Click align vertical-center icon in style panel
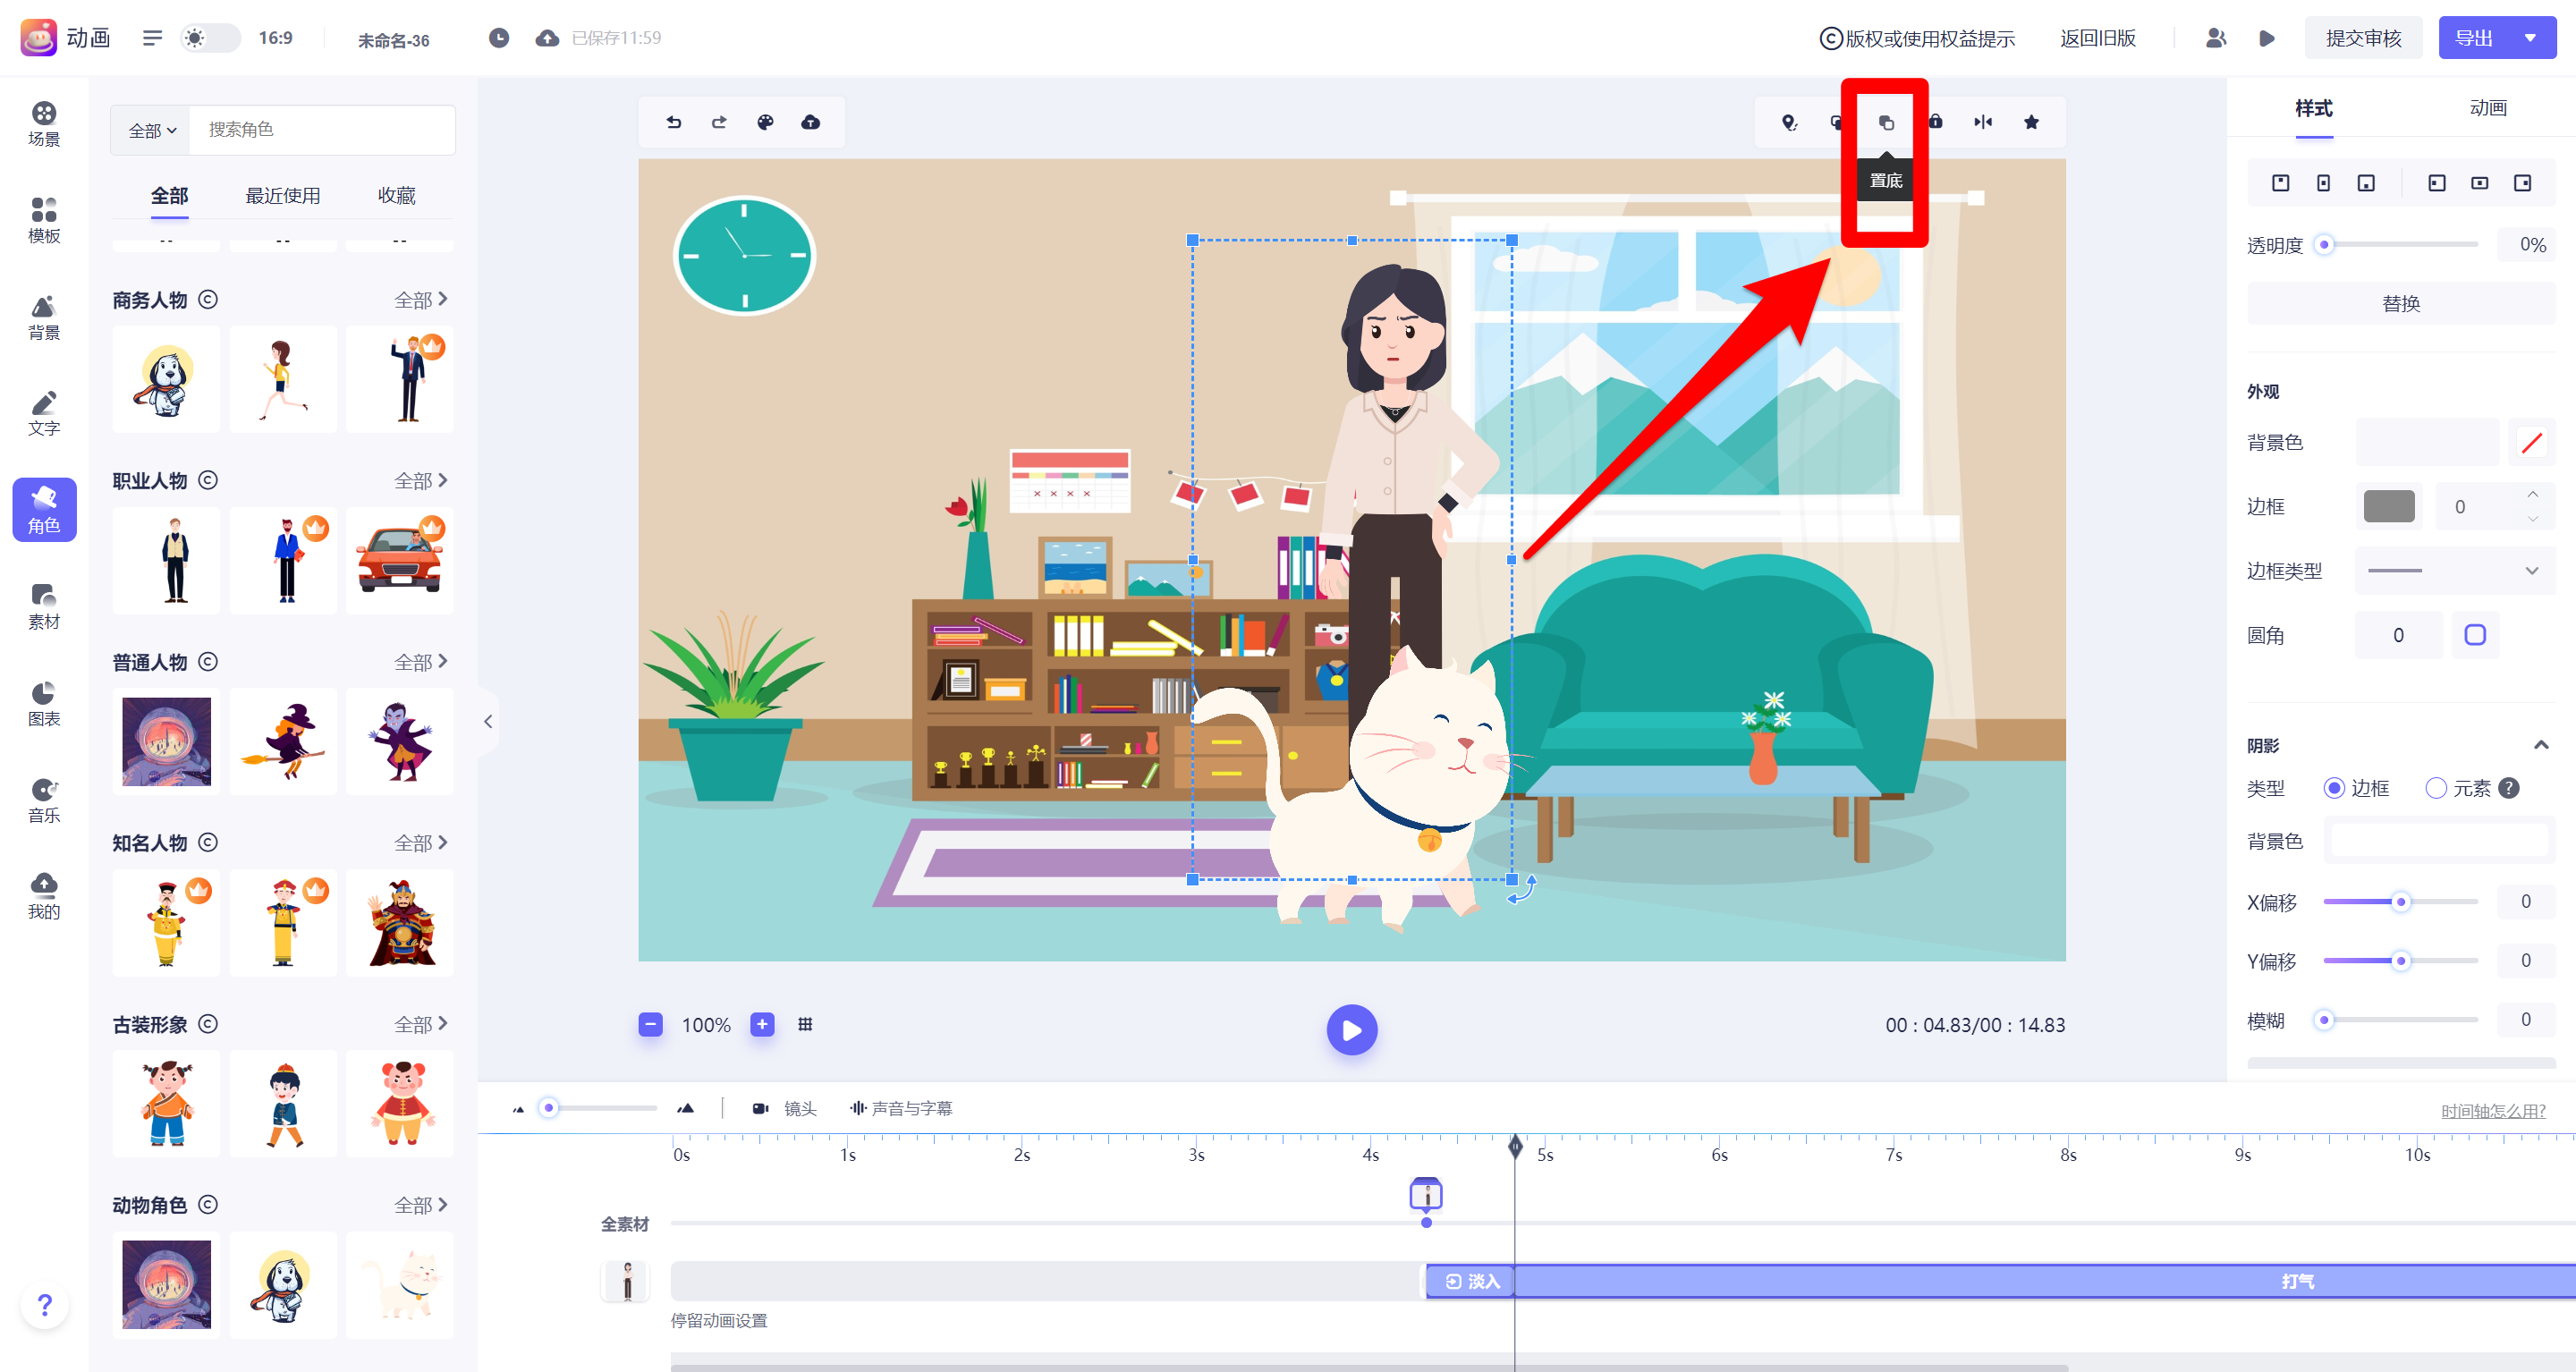 click(2324, 183)
